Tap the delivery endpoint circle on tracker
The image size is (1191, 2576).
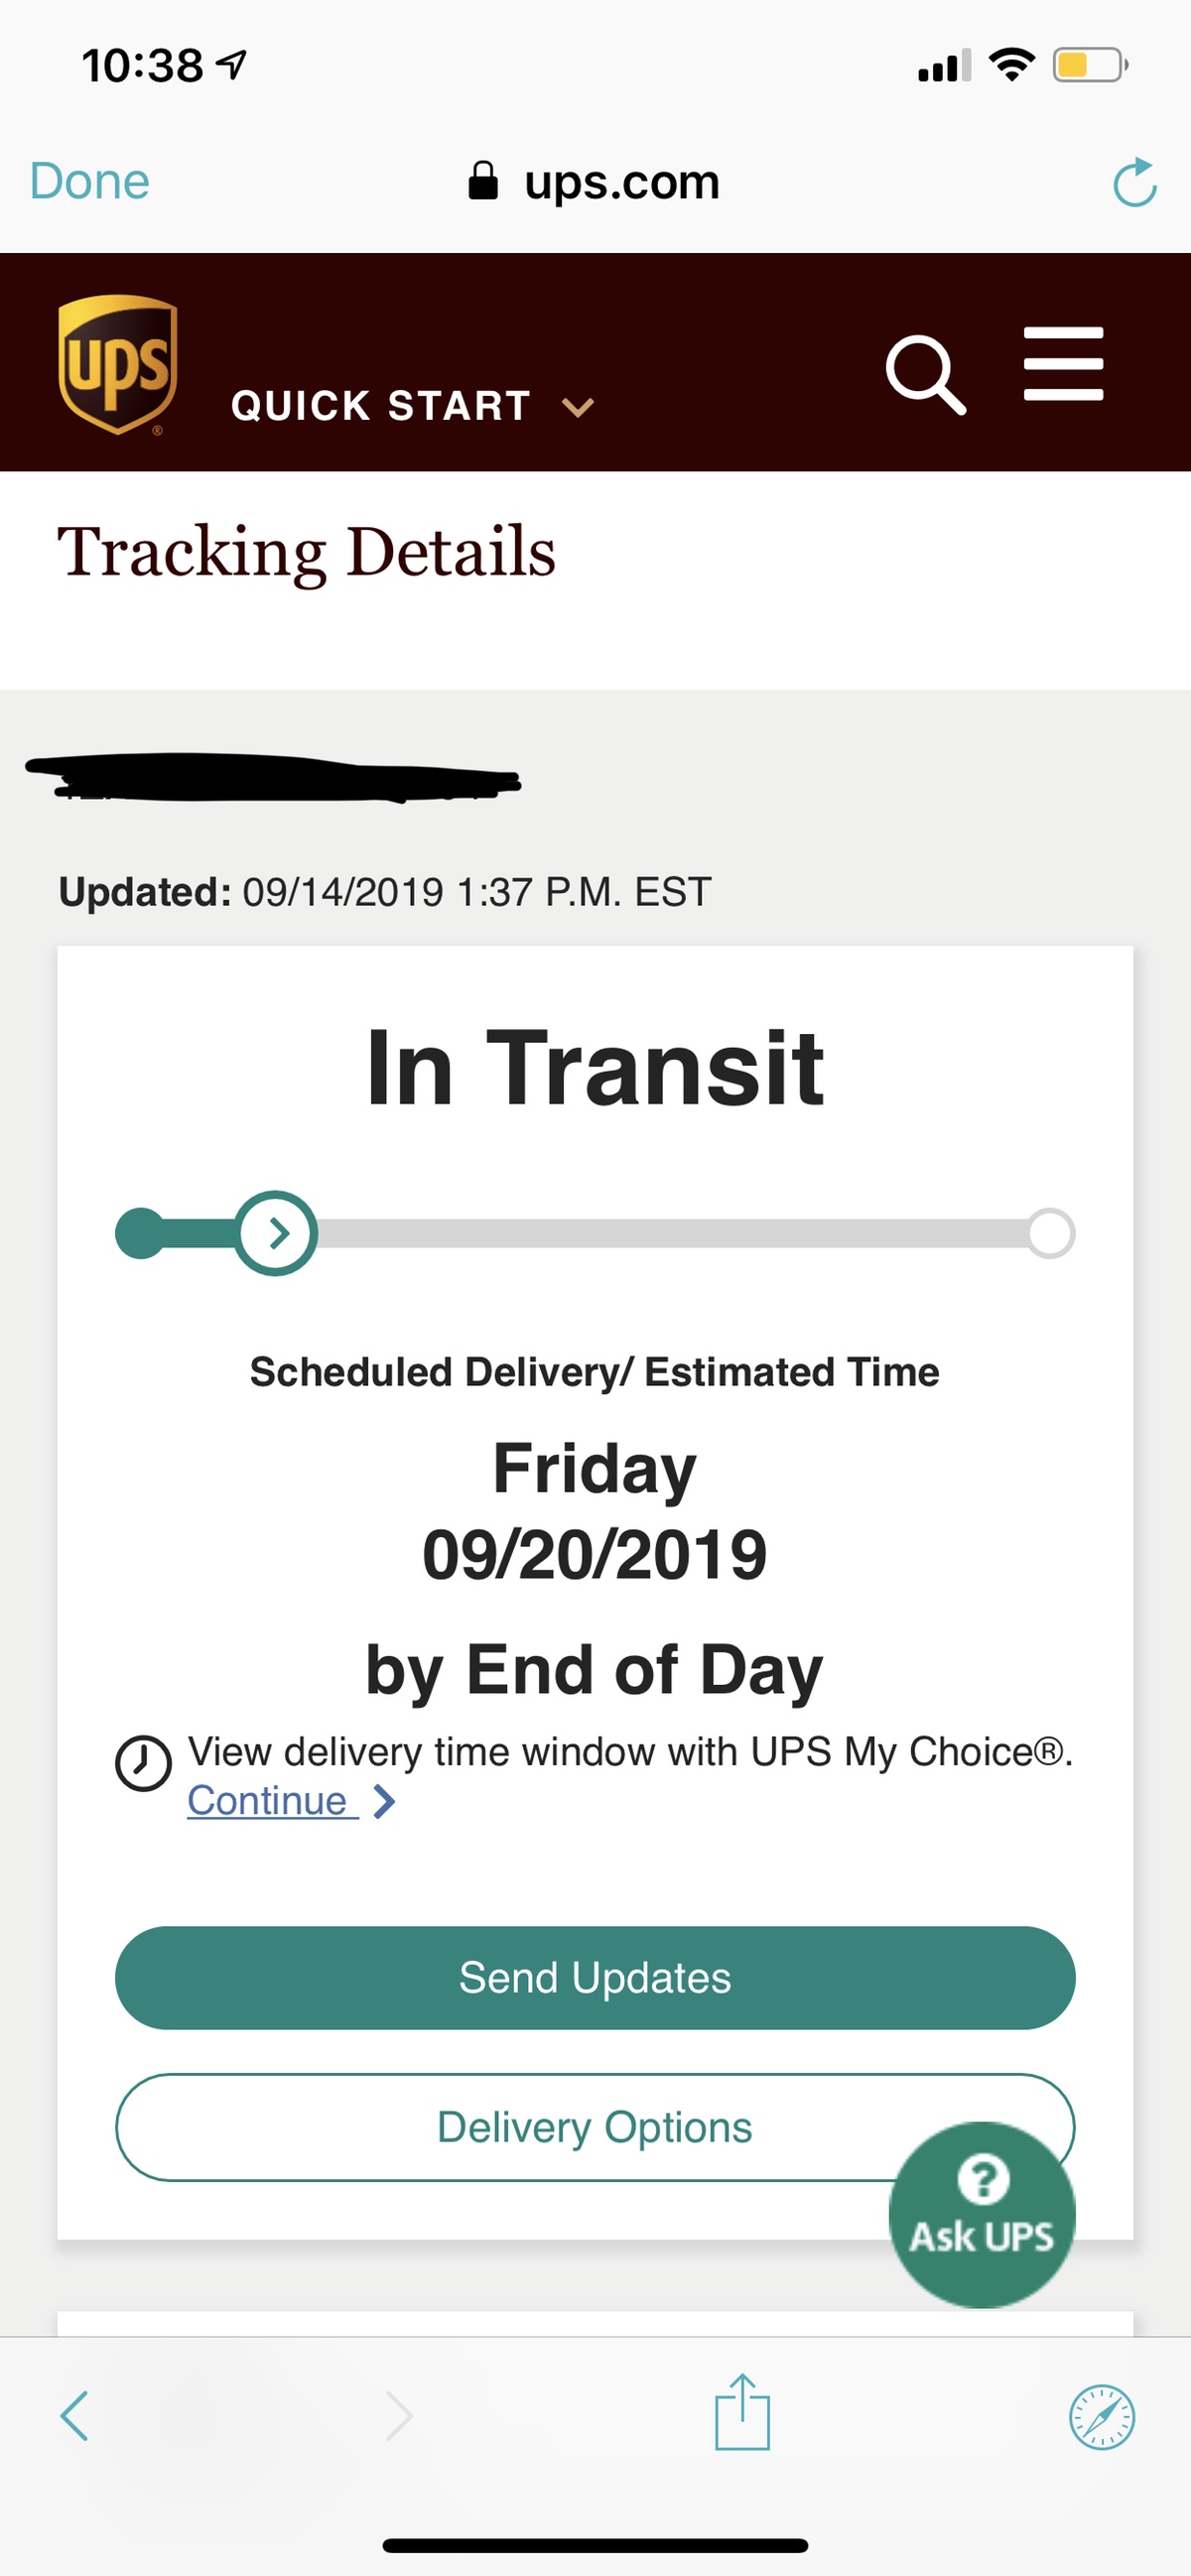click(x=1050, y=1233)
